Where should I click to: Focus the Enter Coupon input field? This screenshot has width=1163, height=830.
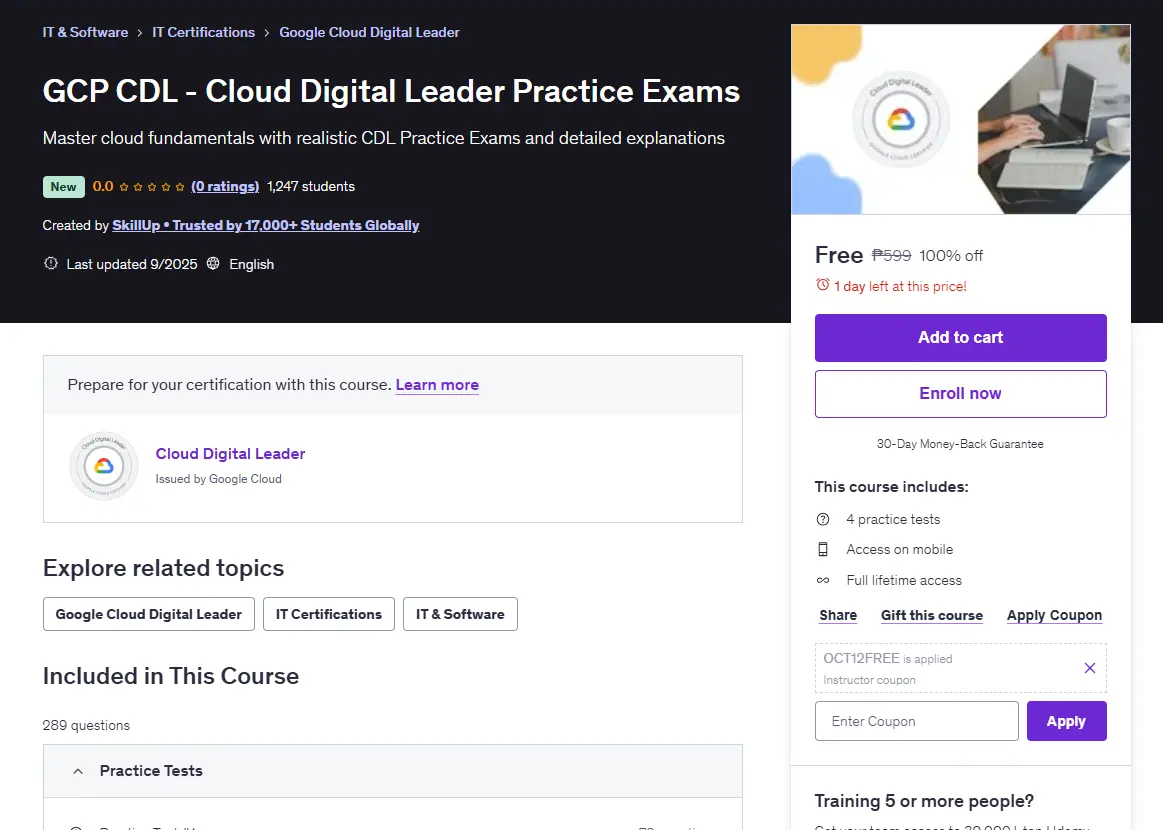[917, 721]
